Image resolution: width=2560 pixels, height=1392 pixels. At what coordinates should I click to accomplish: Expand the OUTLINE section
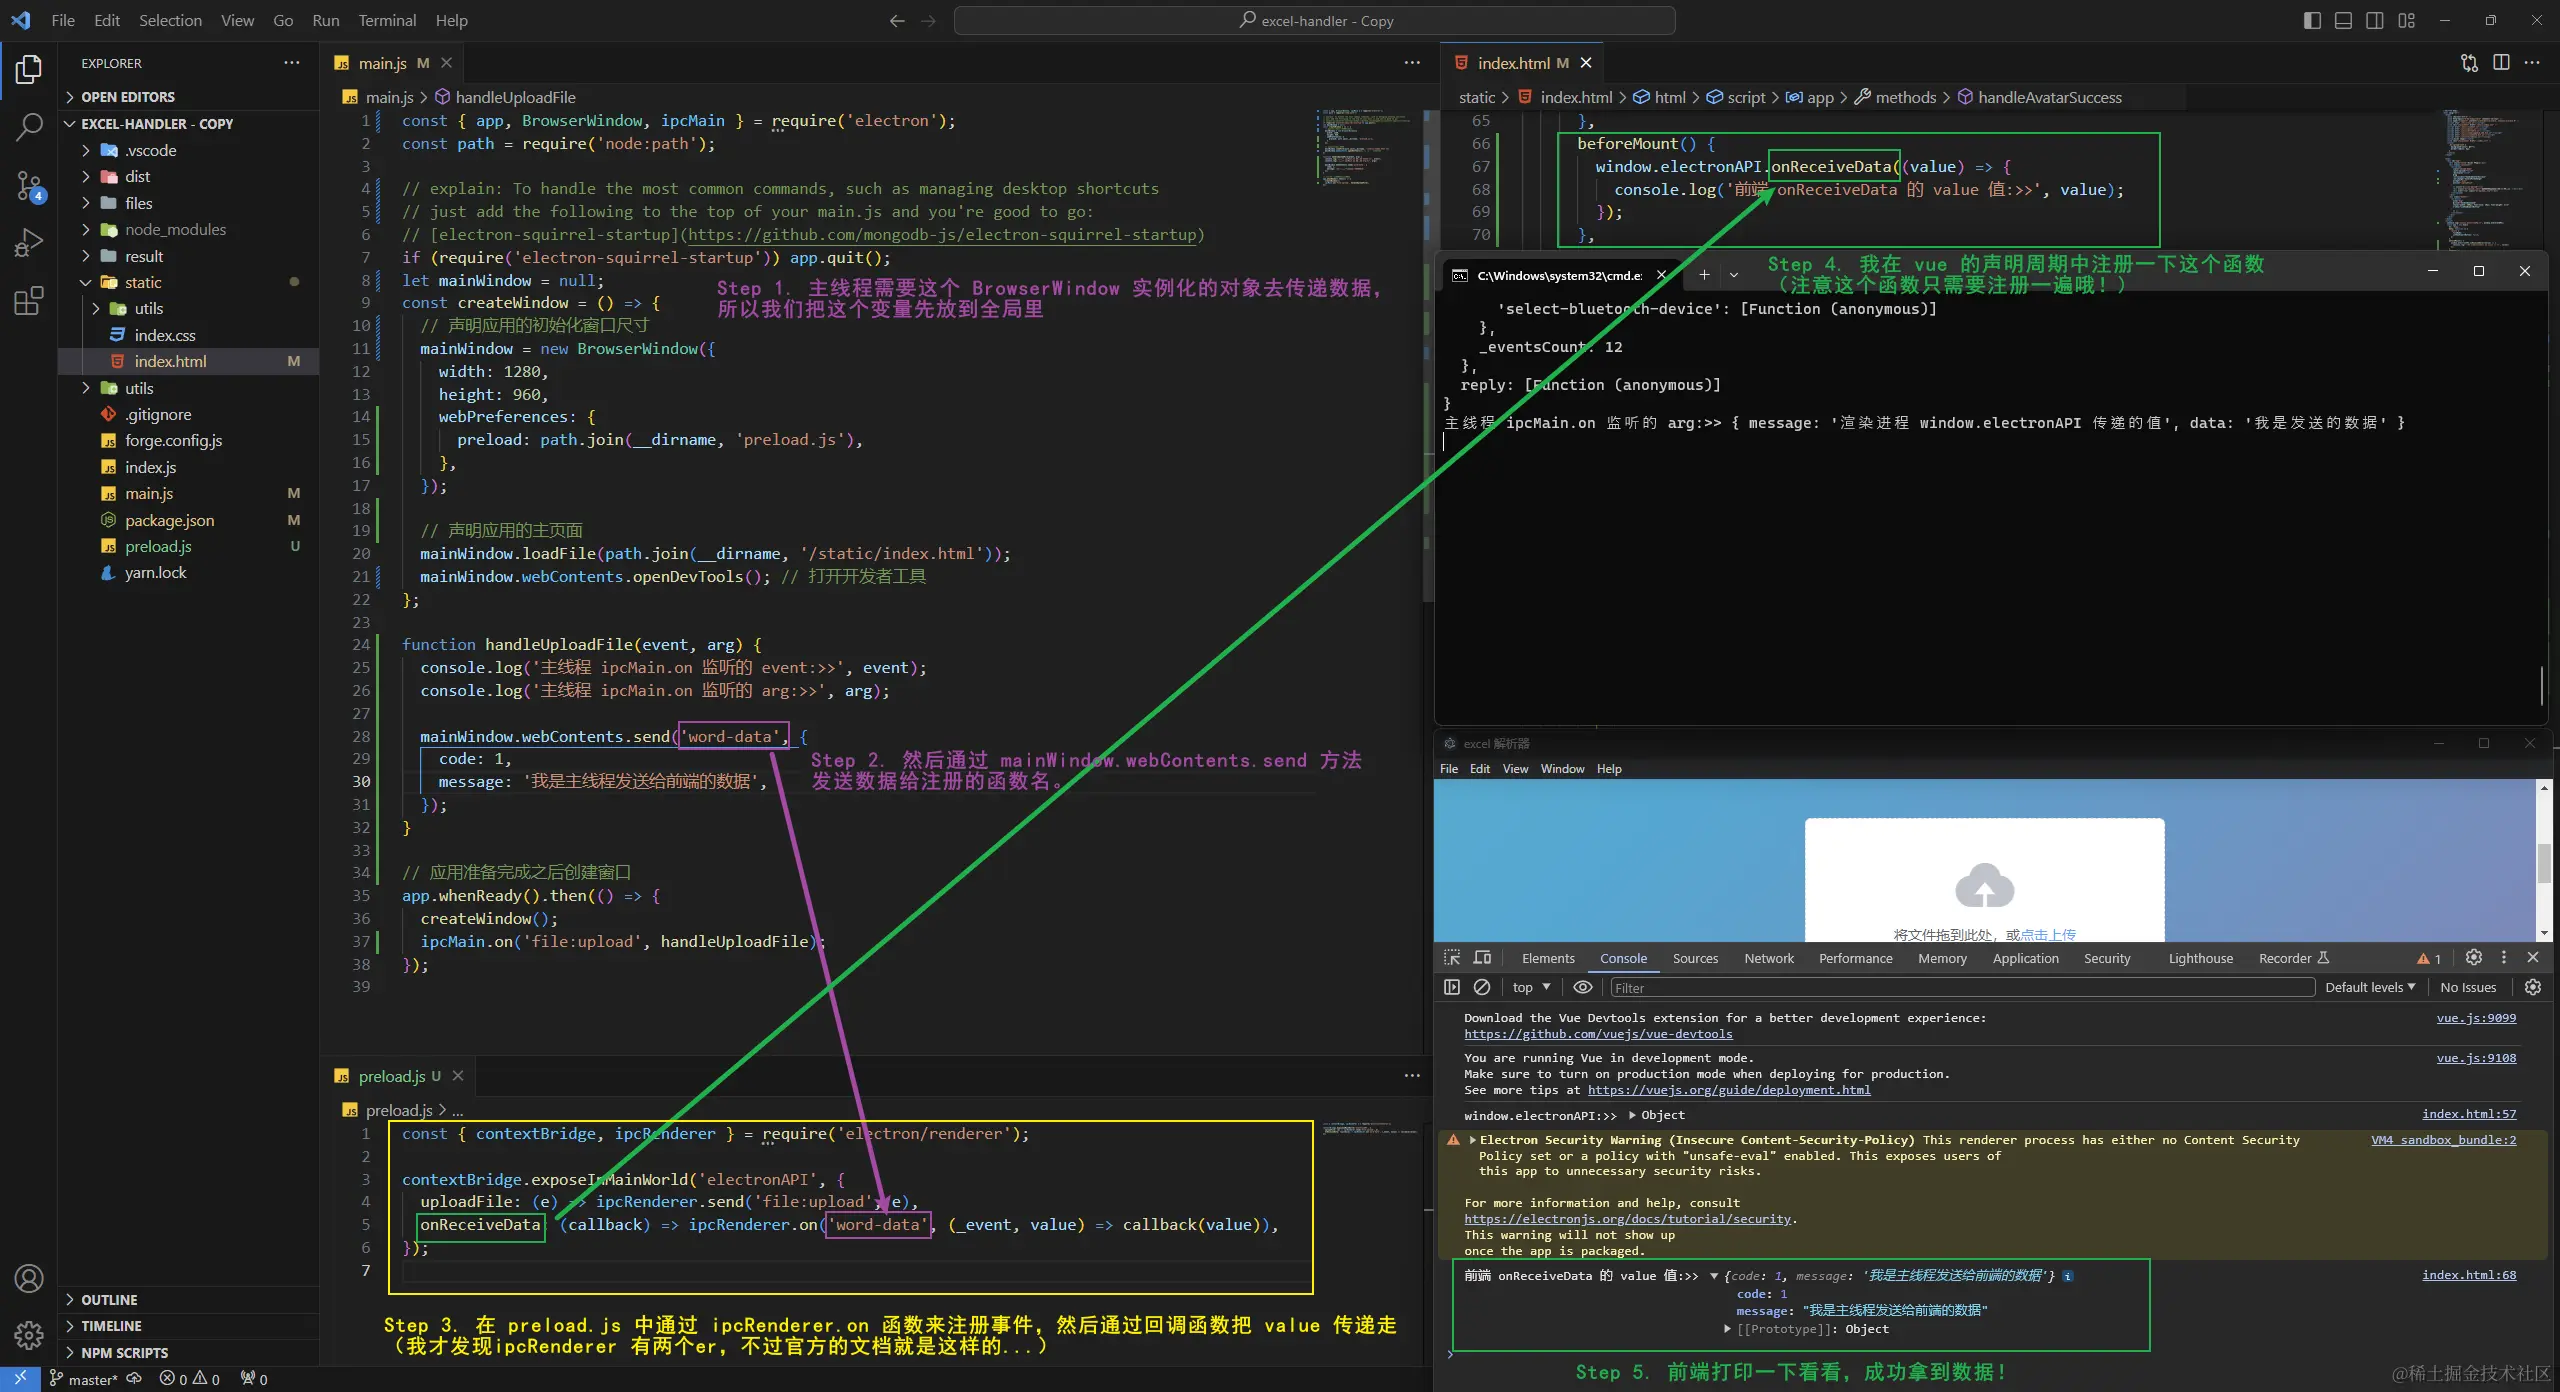[109, 1300]
